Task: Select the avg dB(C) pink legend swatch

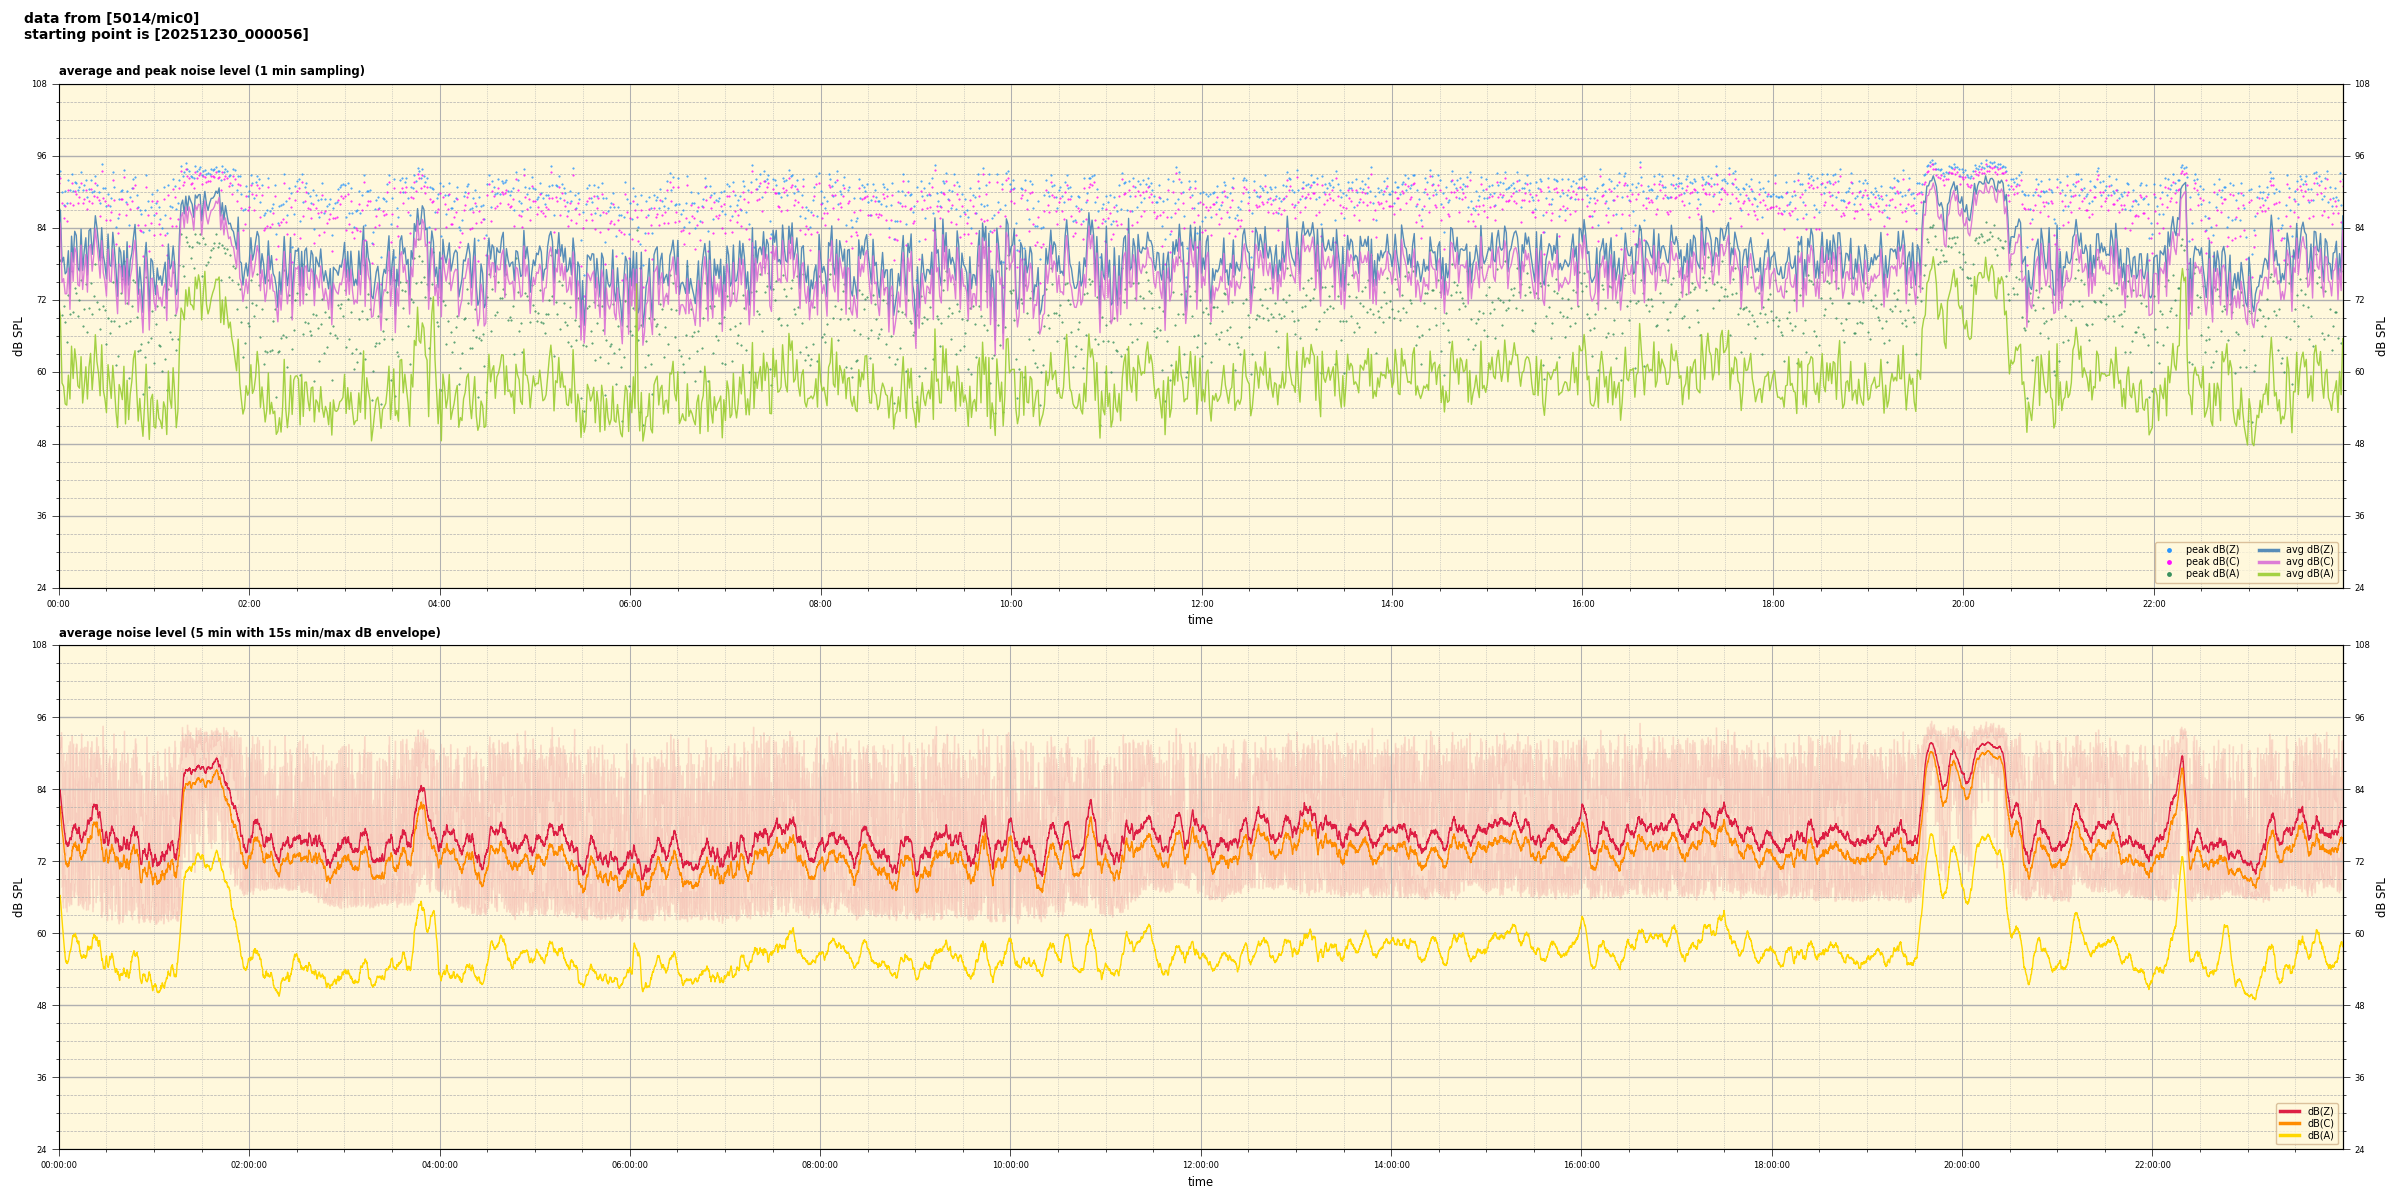Action: pyautogui.click(x=2268, y=562)
